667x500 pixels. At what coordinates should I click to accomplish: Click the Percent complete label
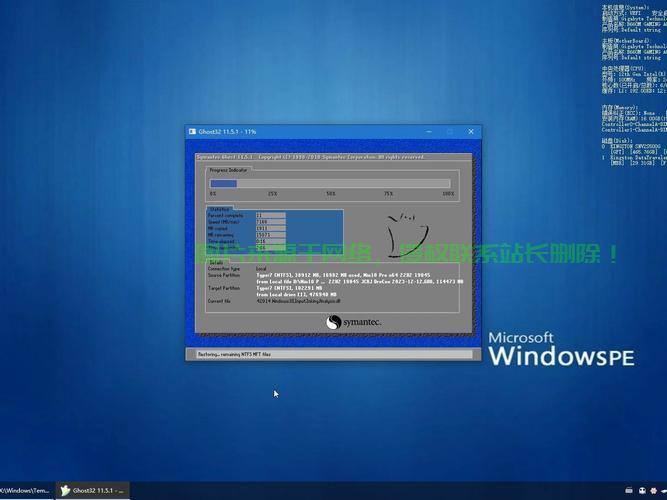[x=225, y=215]
